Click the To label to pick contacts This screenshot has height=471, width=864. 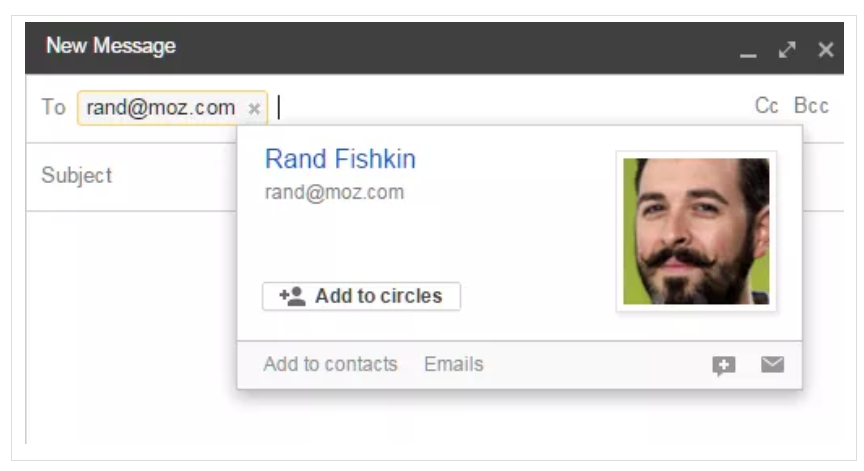[x=53, y=107]
